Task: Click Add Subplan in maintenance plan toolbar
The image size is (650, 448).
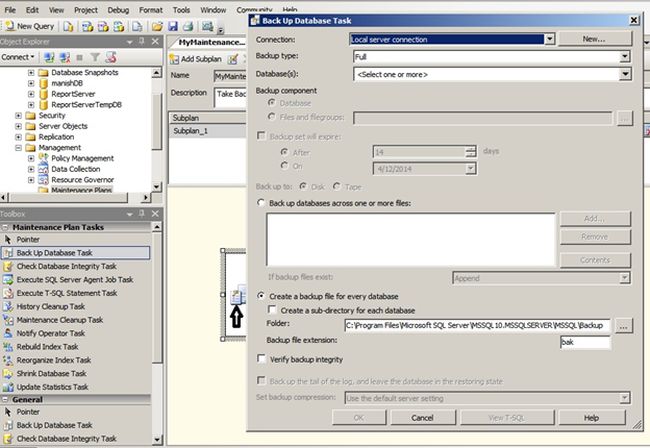Action: pyautogui.click(x=196, y=59)
